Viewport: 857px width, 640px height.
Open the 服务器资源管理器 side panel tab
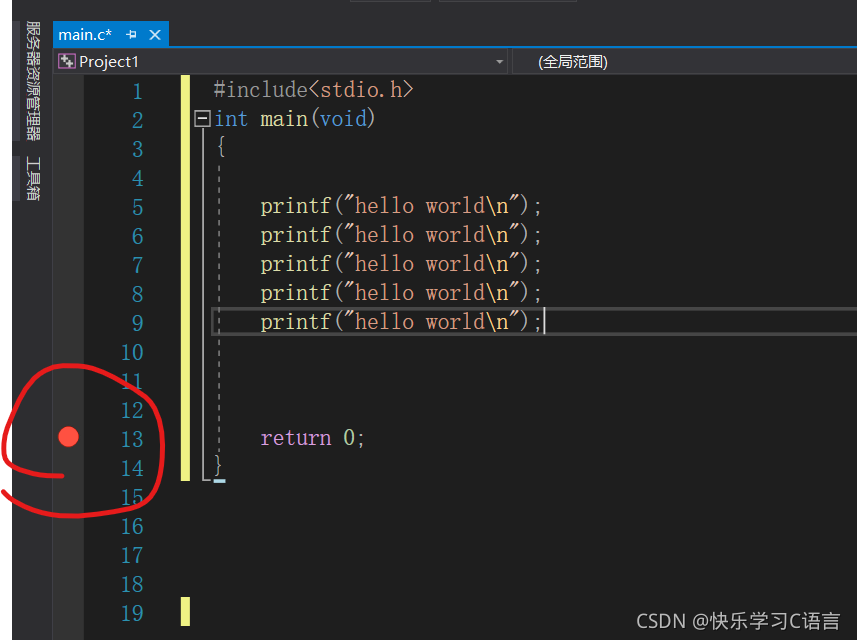33,81
